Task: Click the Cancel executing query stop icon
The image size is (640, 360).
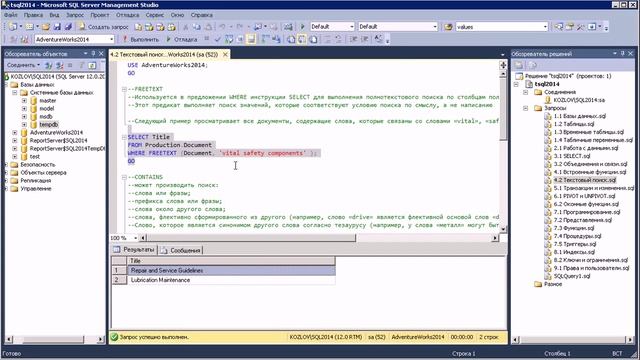Action: click(207, 39)
